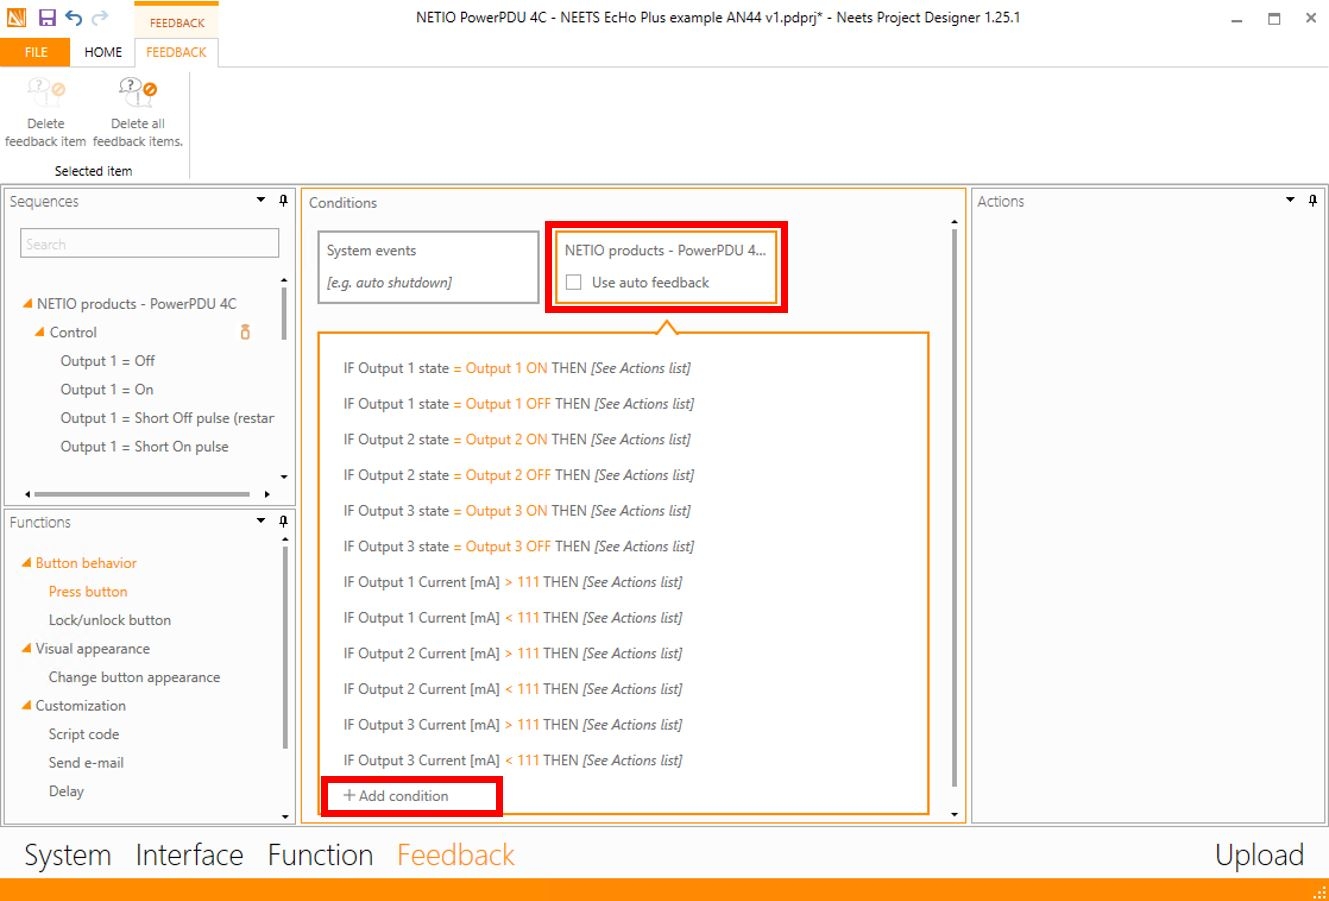Open Functions panel dropdown arrow
This screenshot has height=901, width=1329.
(261, 522)
